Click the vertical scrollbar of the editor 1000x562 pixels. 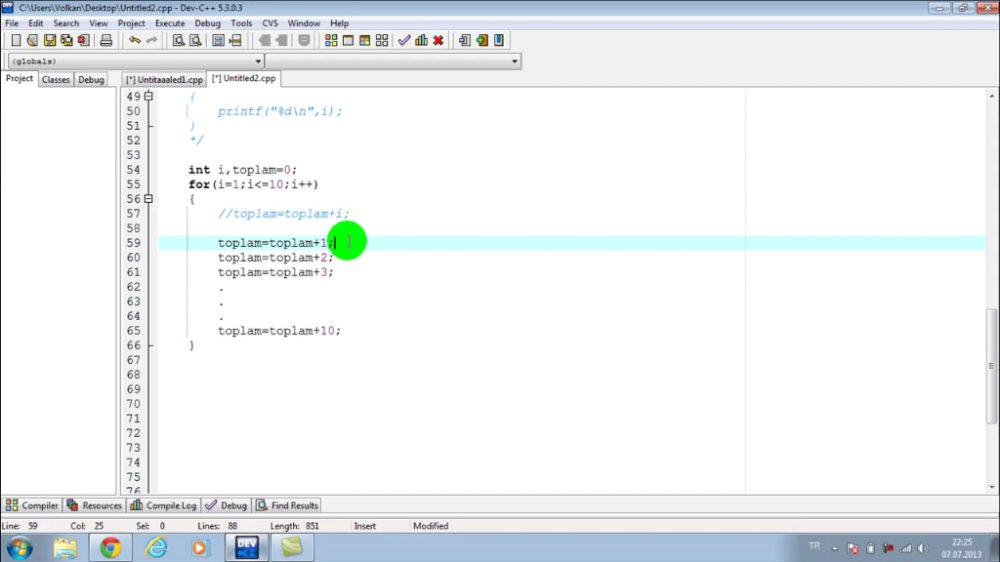point(991,290)
